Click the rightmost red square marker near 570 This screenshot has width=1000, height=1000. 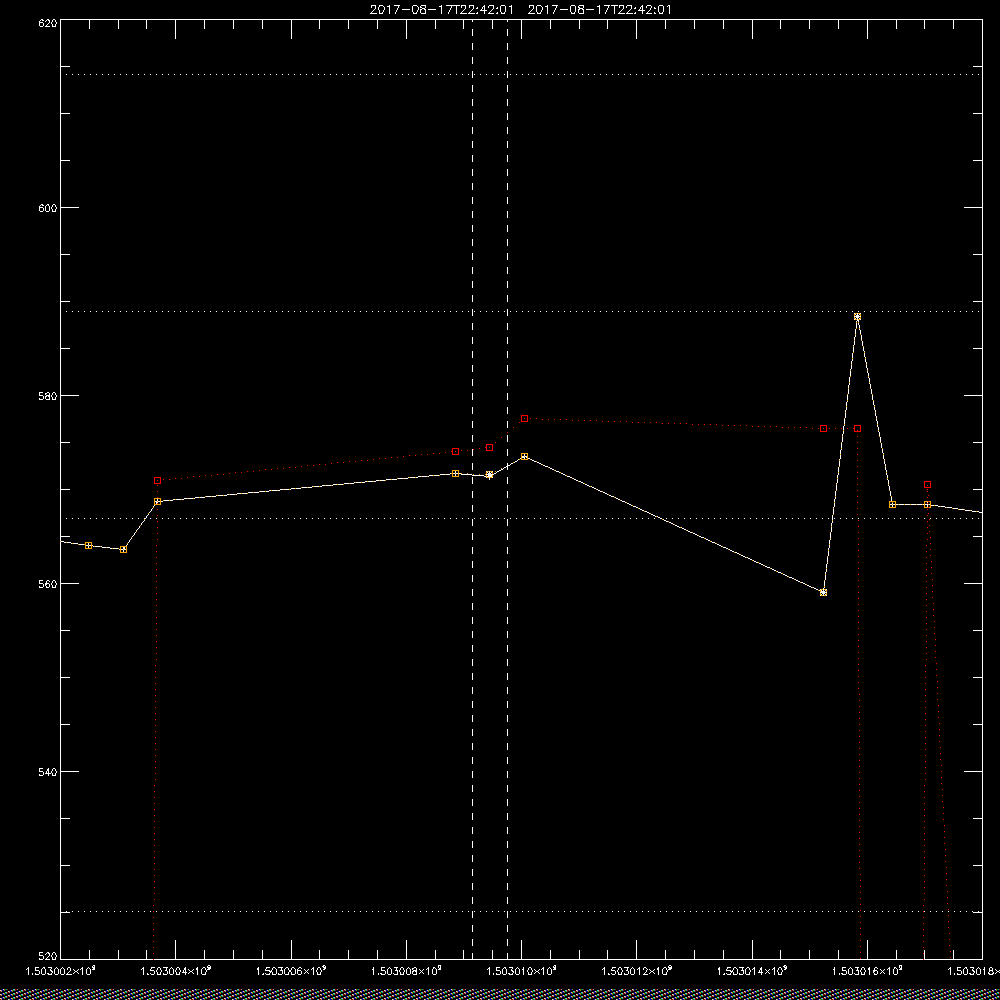(927, 485)
